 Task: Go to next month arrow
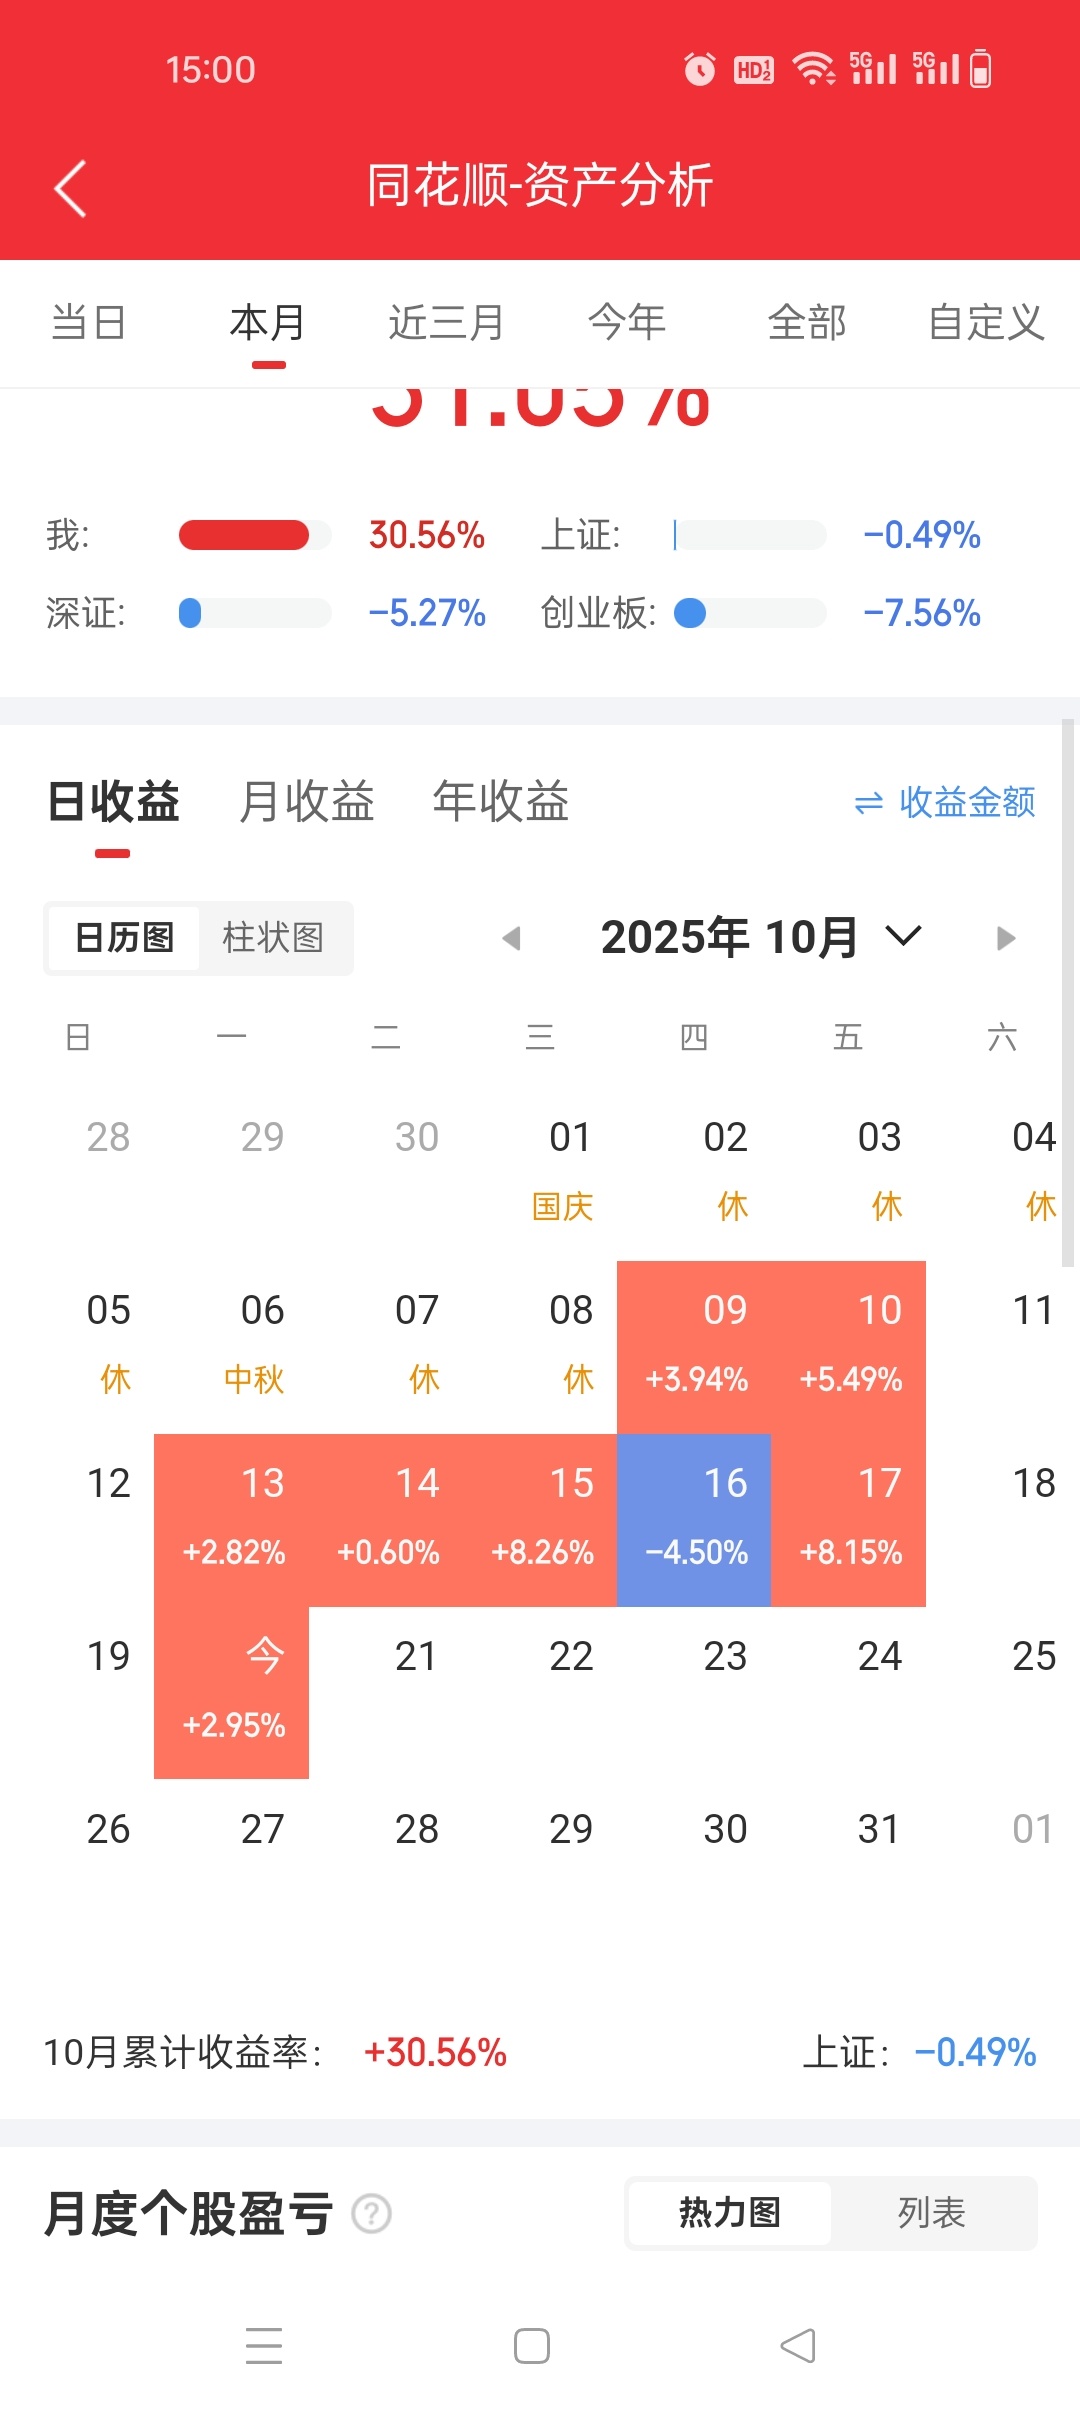pyautogui.click(x=1005, y=938)
